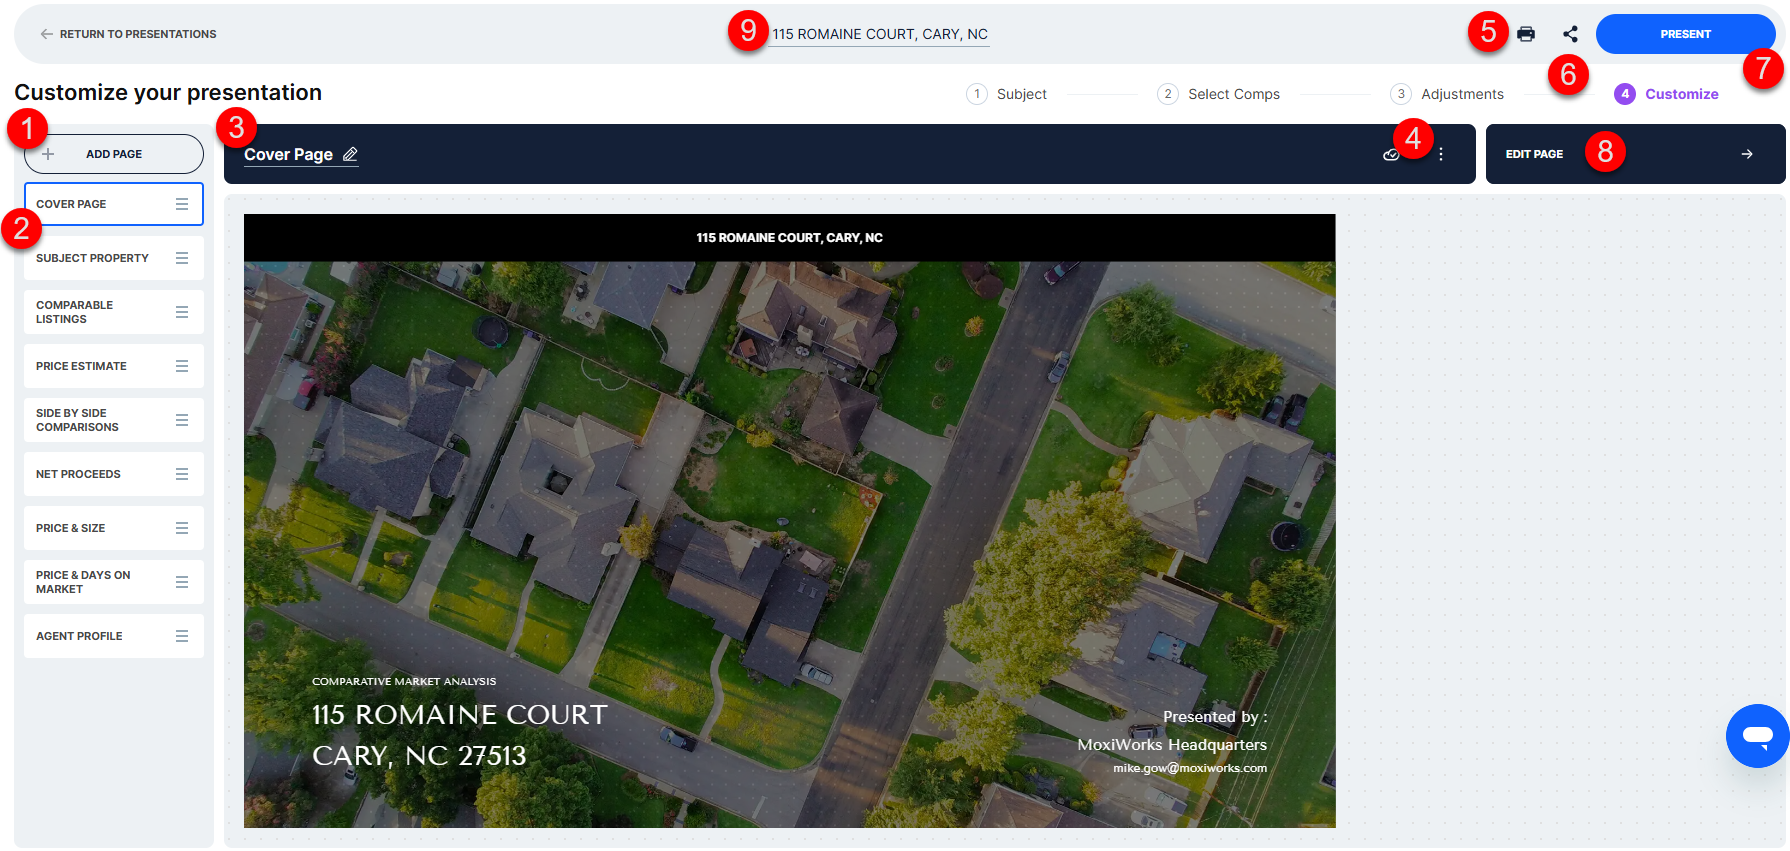Click the pencil icon next to Cover Page
Screen dimensions: 1790x851
[350, 154]
